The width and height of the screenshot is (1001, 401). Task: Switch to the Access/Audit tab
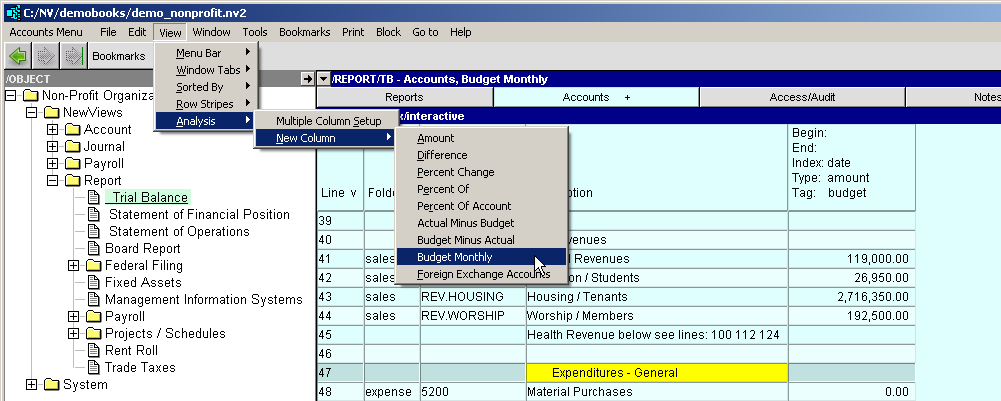tap(801, 97)
